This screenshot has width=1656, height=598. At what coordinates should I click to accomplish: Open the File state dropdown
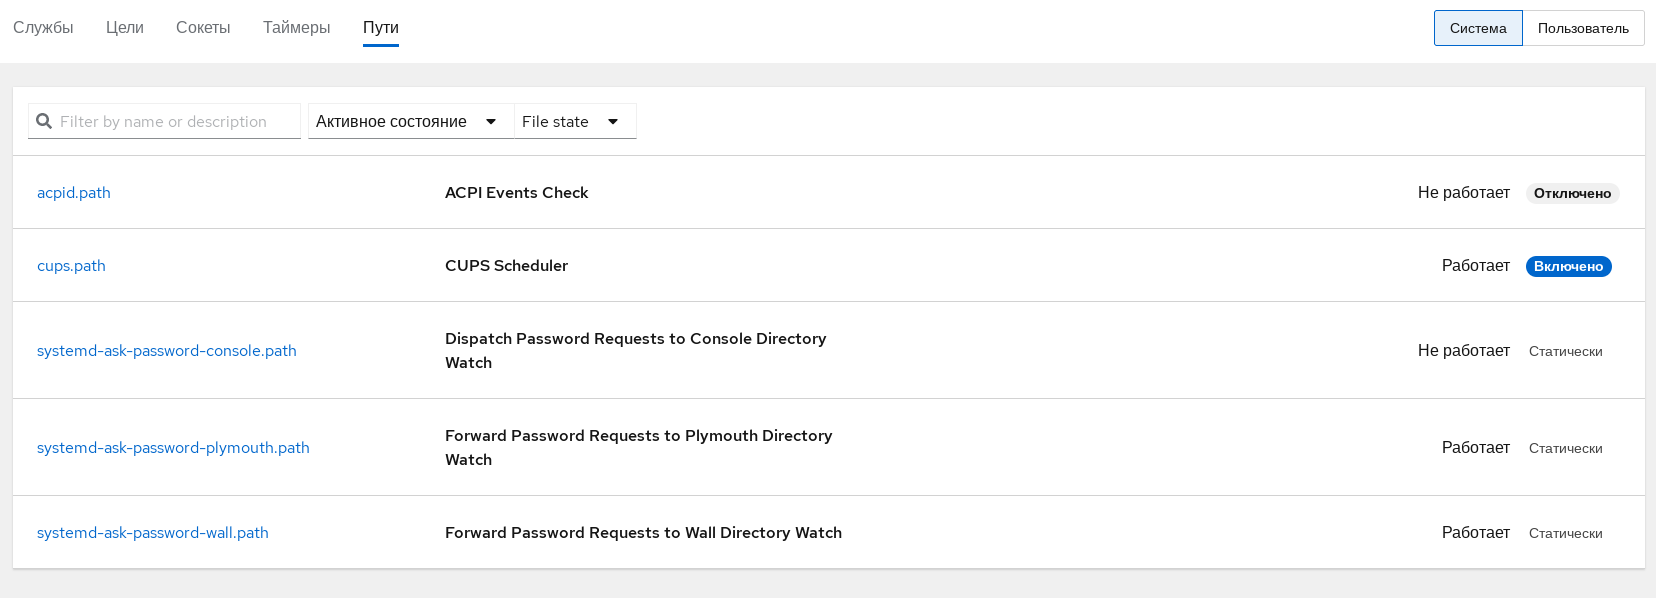click(x=572, y=121)
